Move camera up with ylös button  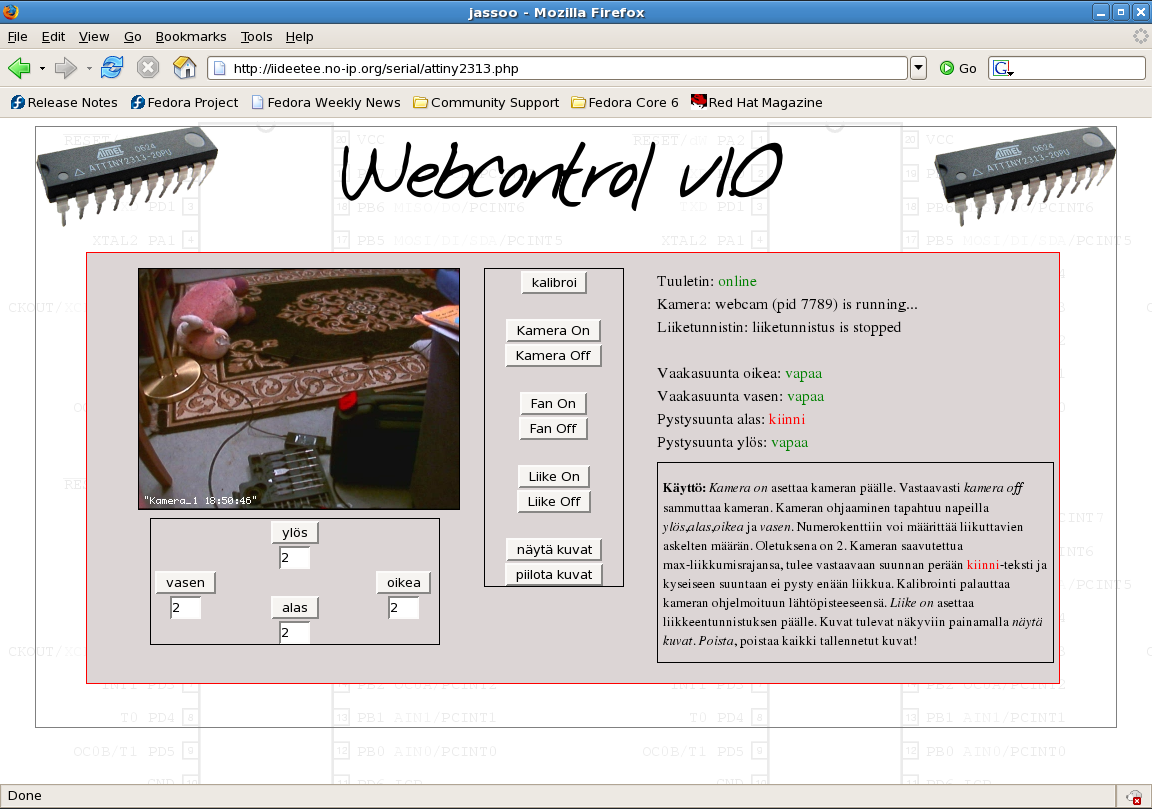(295, 533)
